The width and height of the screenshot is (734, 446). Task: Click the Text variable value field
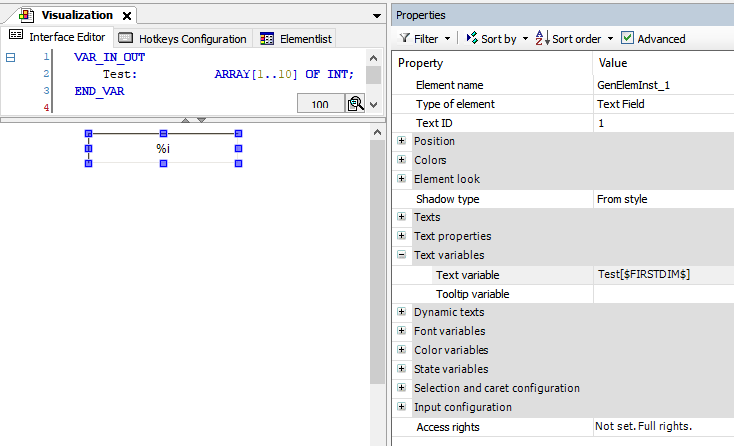click(663, 275)
